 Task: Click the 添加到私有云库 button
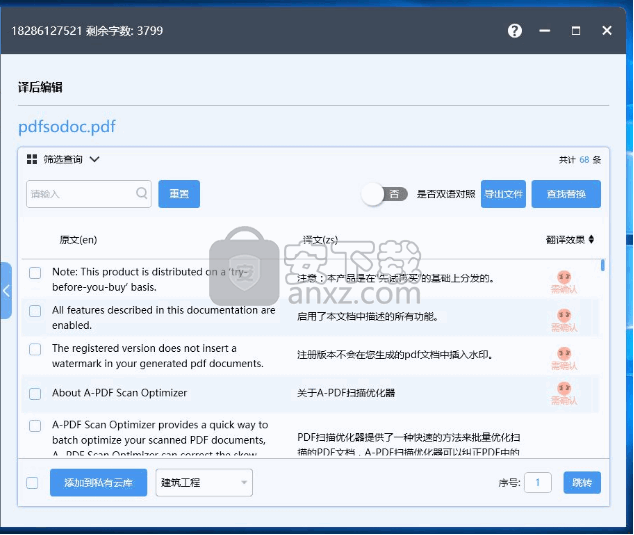point(99,482)
